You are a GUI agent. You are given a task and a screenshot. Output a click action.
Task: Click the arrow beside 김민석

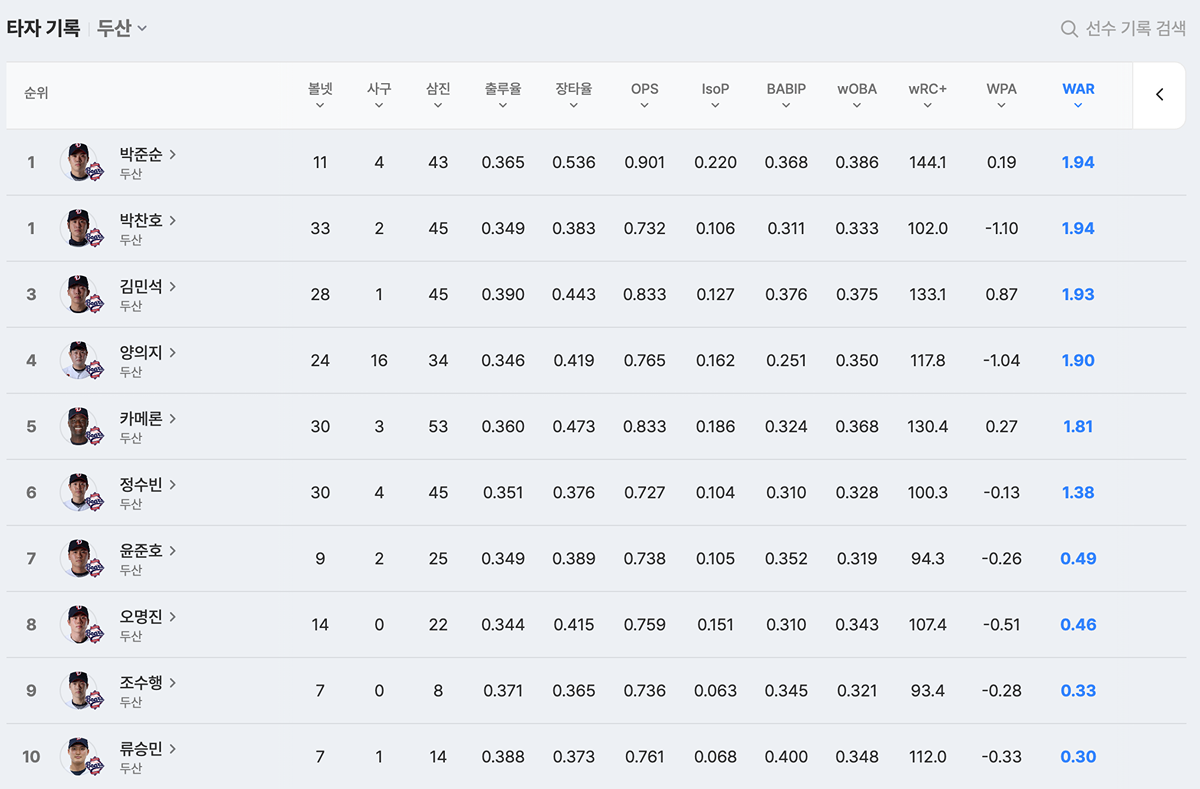(x=173, y=286)
